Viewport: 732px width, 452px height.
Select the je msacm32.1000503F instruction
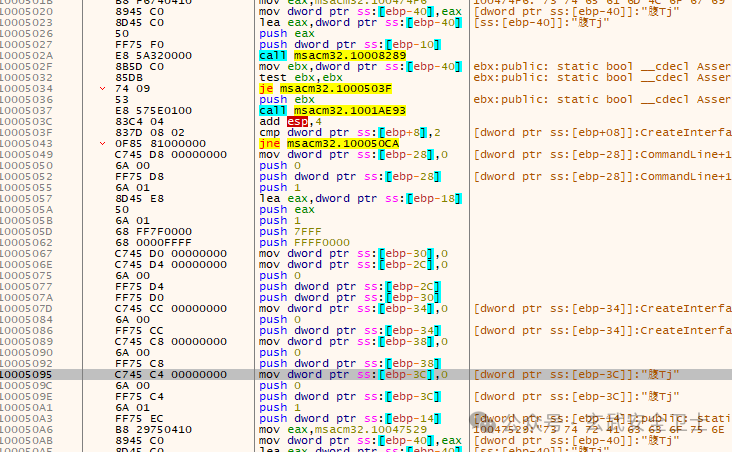(325, 89)
